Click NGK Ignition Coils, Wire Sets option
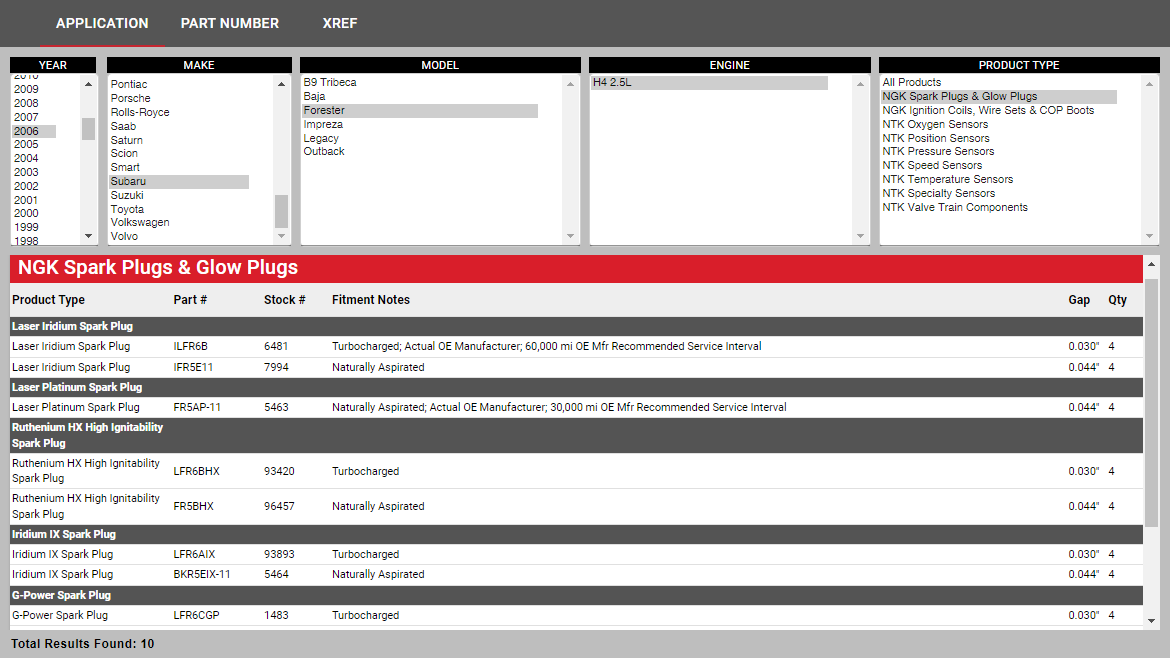This screenshot has width=1170, height=658. pyautogui.click(x=987, y=110)
